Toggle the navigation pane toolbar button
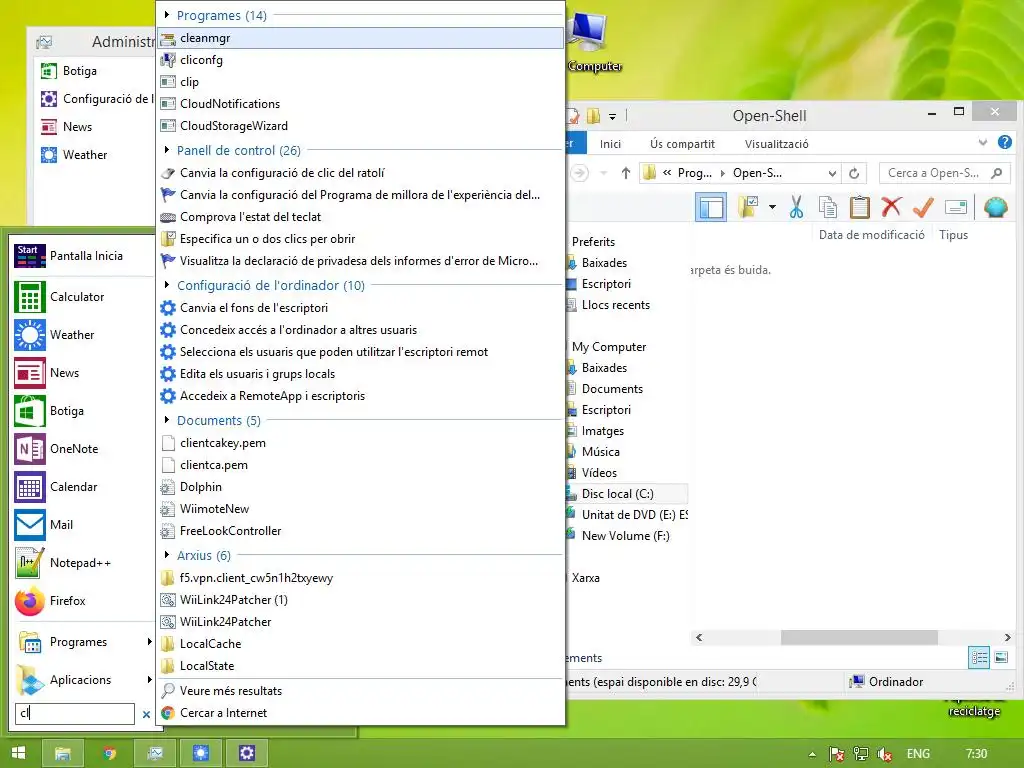This screenshot has width=1024, height=768. click(x=711, y=208)
